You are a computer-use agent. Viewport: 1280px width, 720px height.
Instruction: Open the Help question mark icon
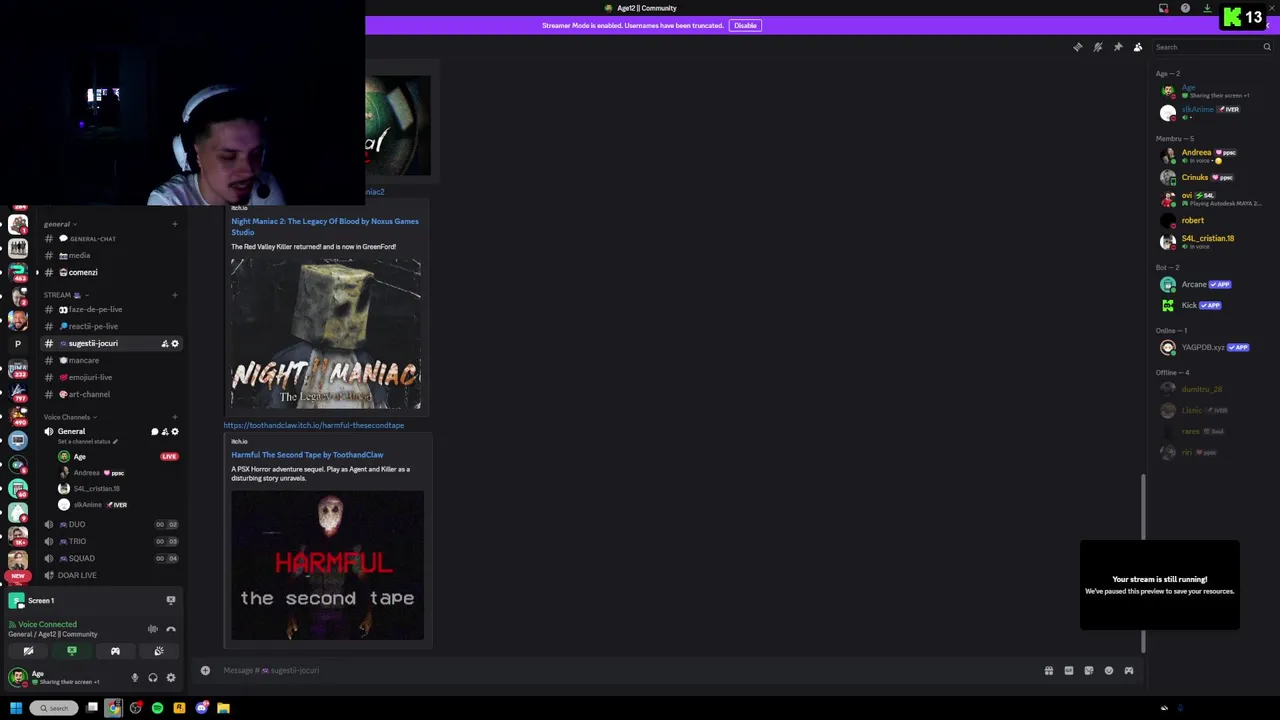pyautogui.click(x=1185, y=8)
